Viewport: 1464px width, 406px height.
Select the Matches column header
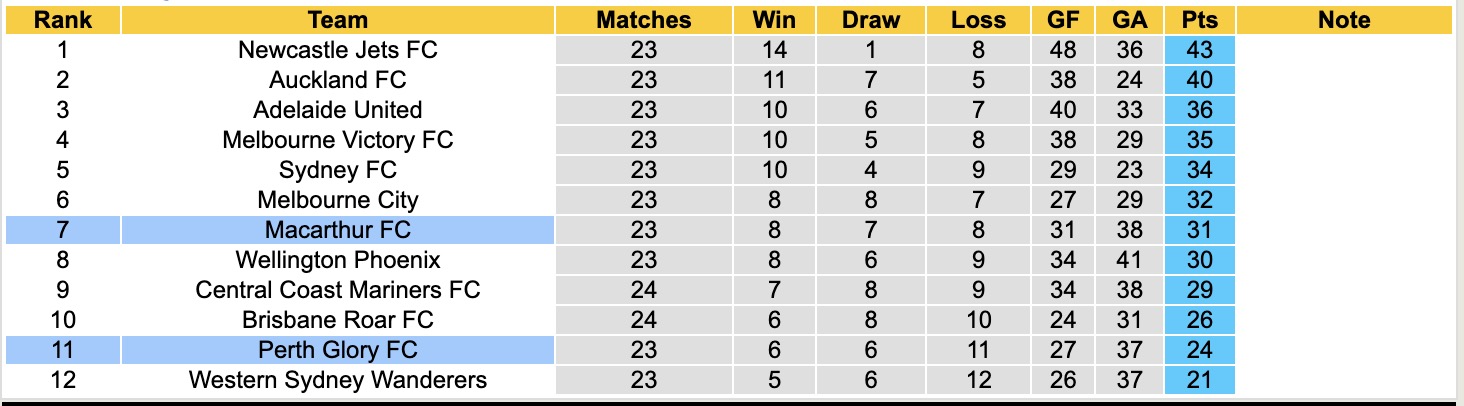point(643,20)
